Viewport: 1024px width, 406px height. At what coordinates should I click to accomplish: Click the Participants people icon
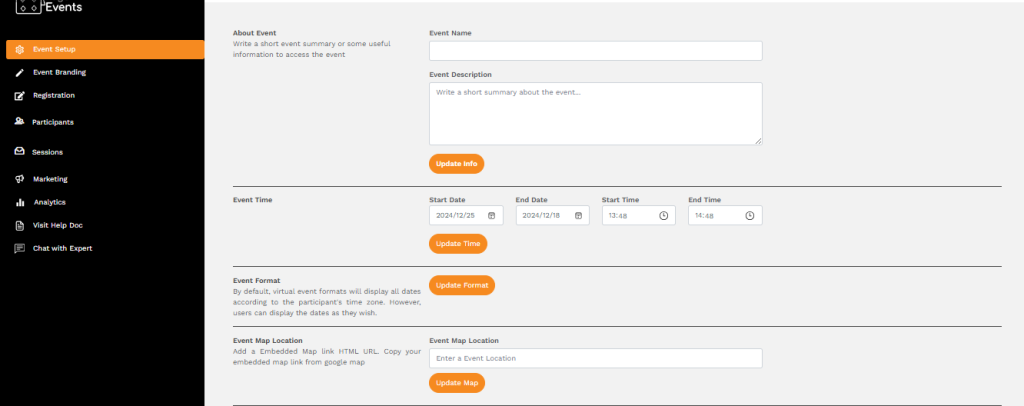click(x=20, y=122)
